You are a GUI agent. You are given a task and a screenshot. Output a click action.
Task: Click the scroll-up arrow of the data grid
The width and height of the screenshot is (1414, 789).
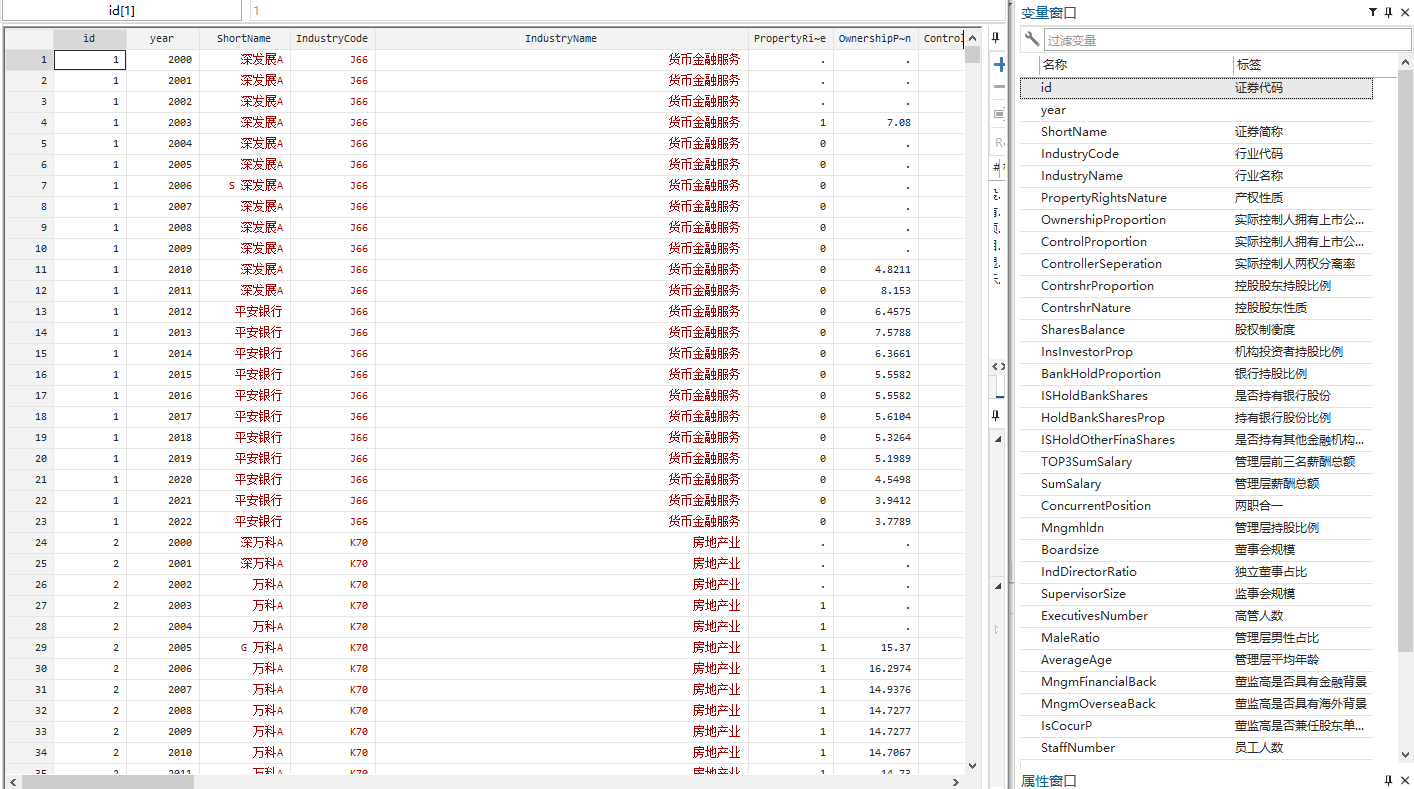(972, 38)
